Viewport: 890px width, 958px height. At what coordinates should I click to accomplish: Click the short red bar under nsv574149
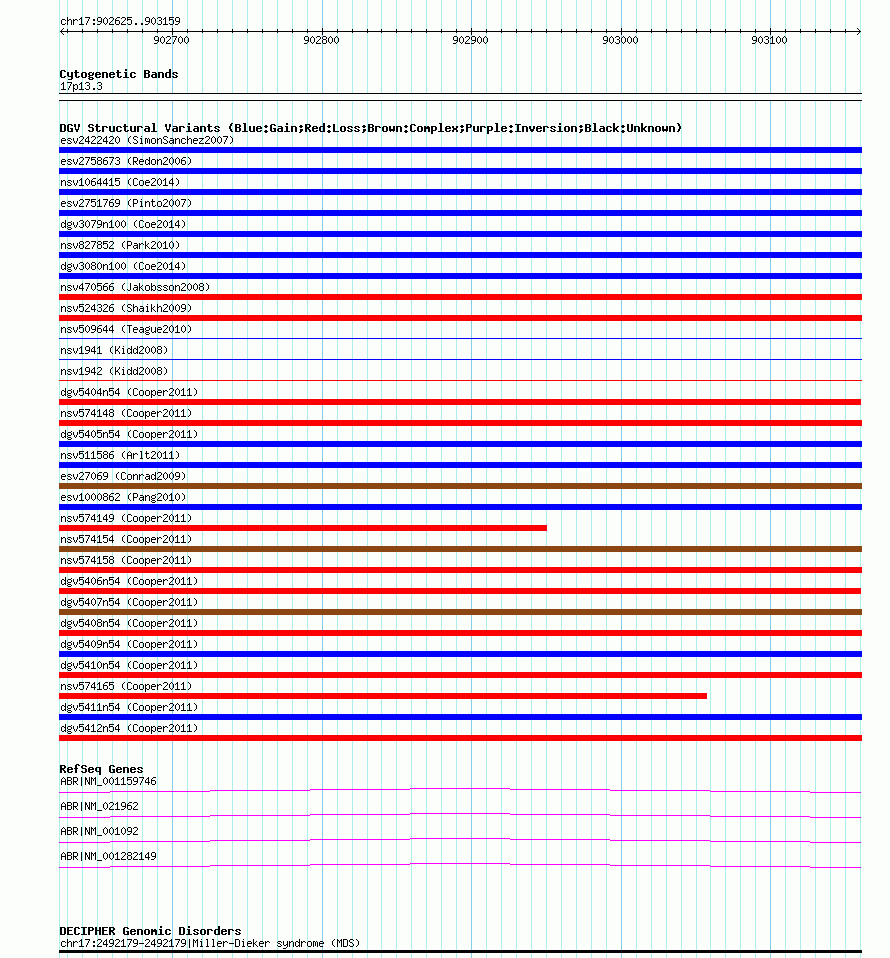(303, 528)
